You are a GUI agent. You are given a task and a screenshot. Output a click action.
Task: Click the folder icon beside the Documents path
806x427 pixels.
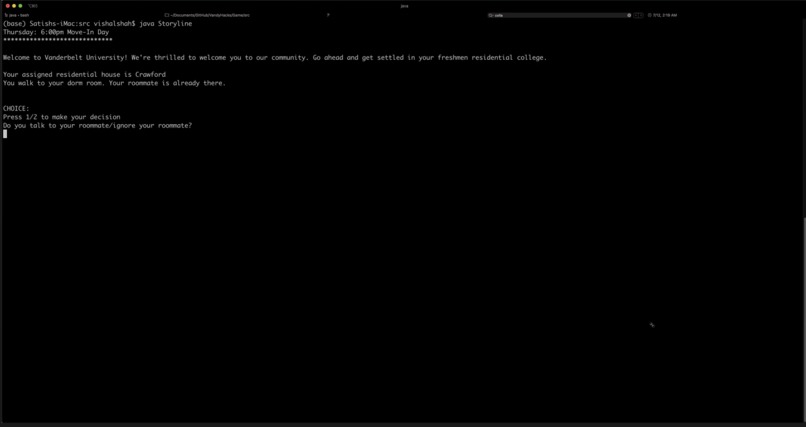click(x=167, y=15)
